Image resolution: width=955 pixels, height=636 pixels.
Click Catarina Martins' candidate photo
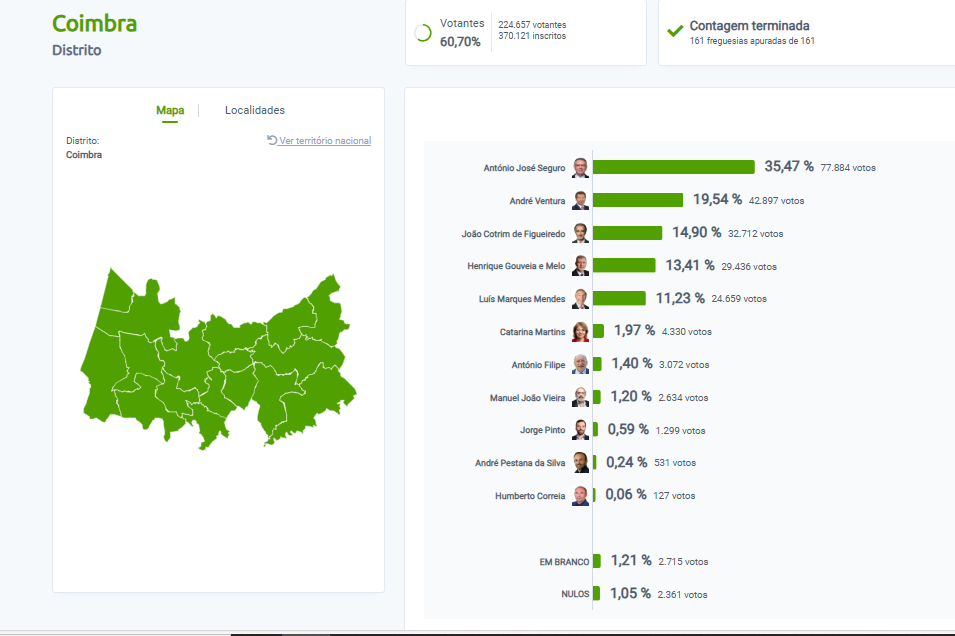pyautogui.click(x=580, y=332)
